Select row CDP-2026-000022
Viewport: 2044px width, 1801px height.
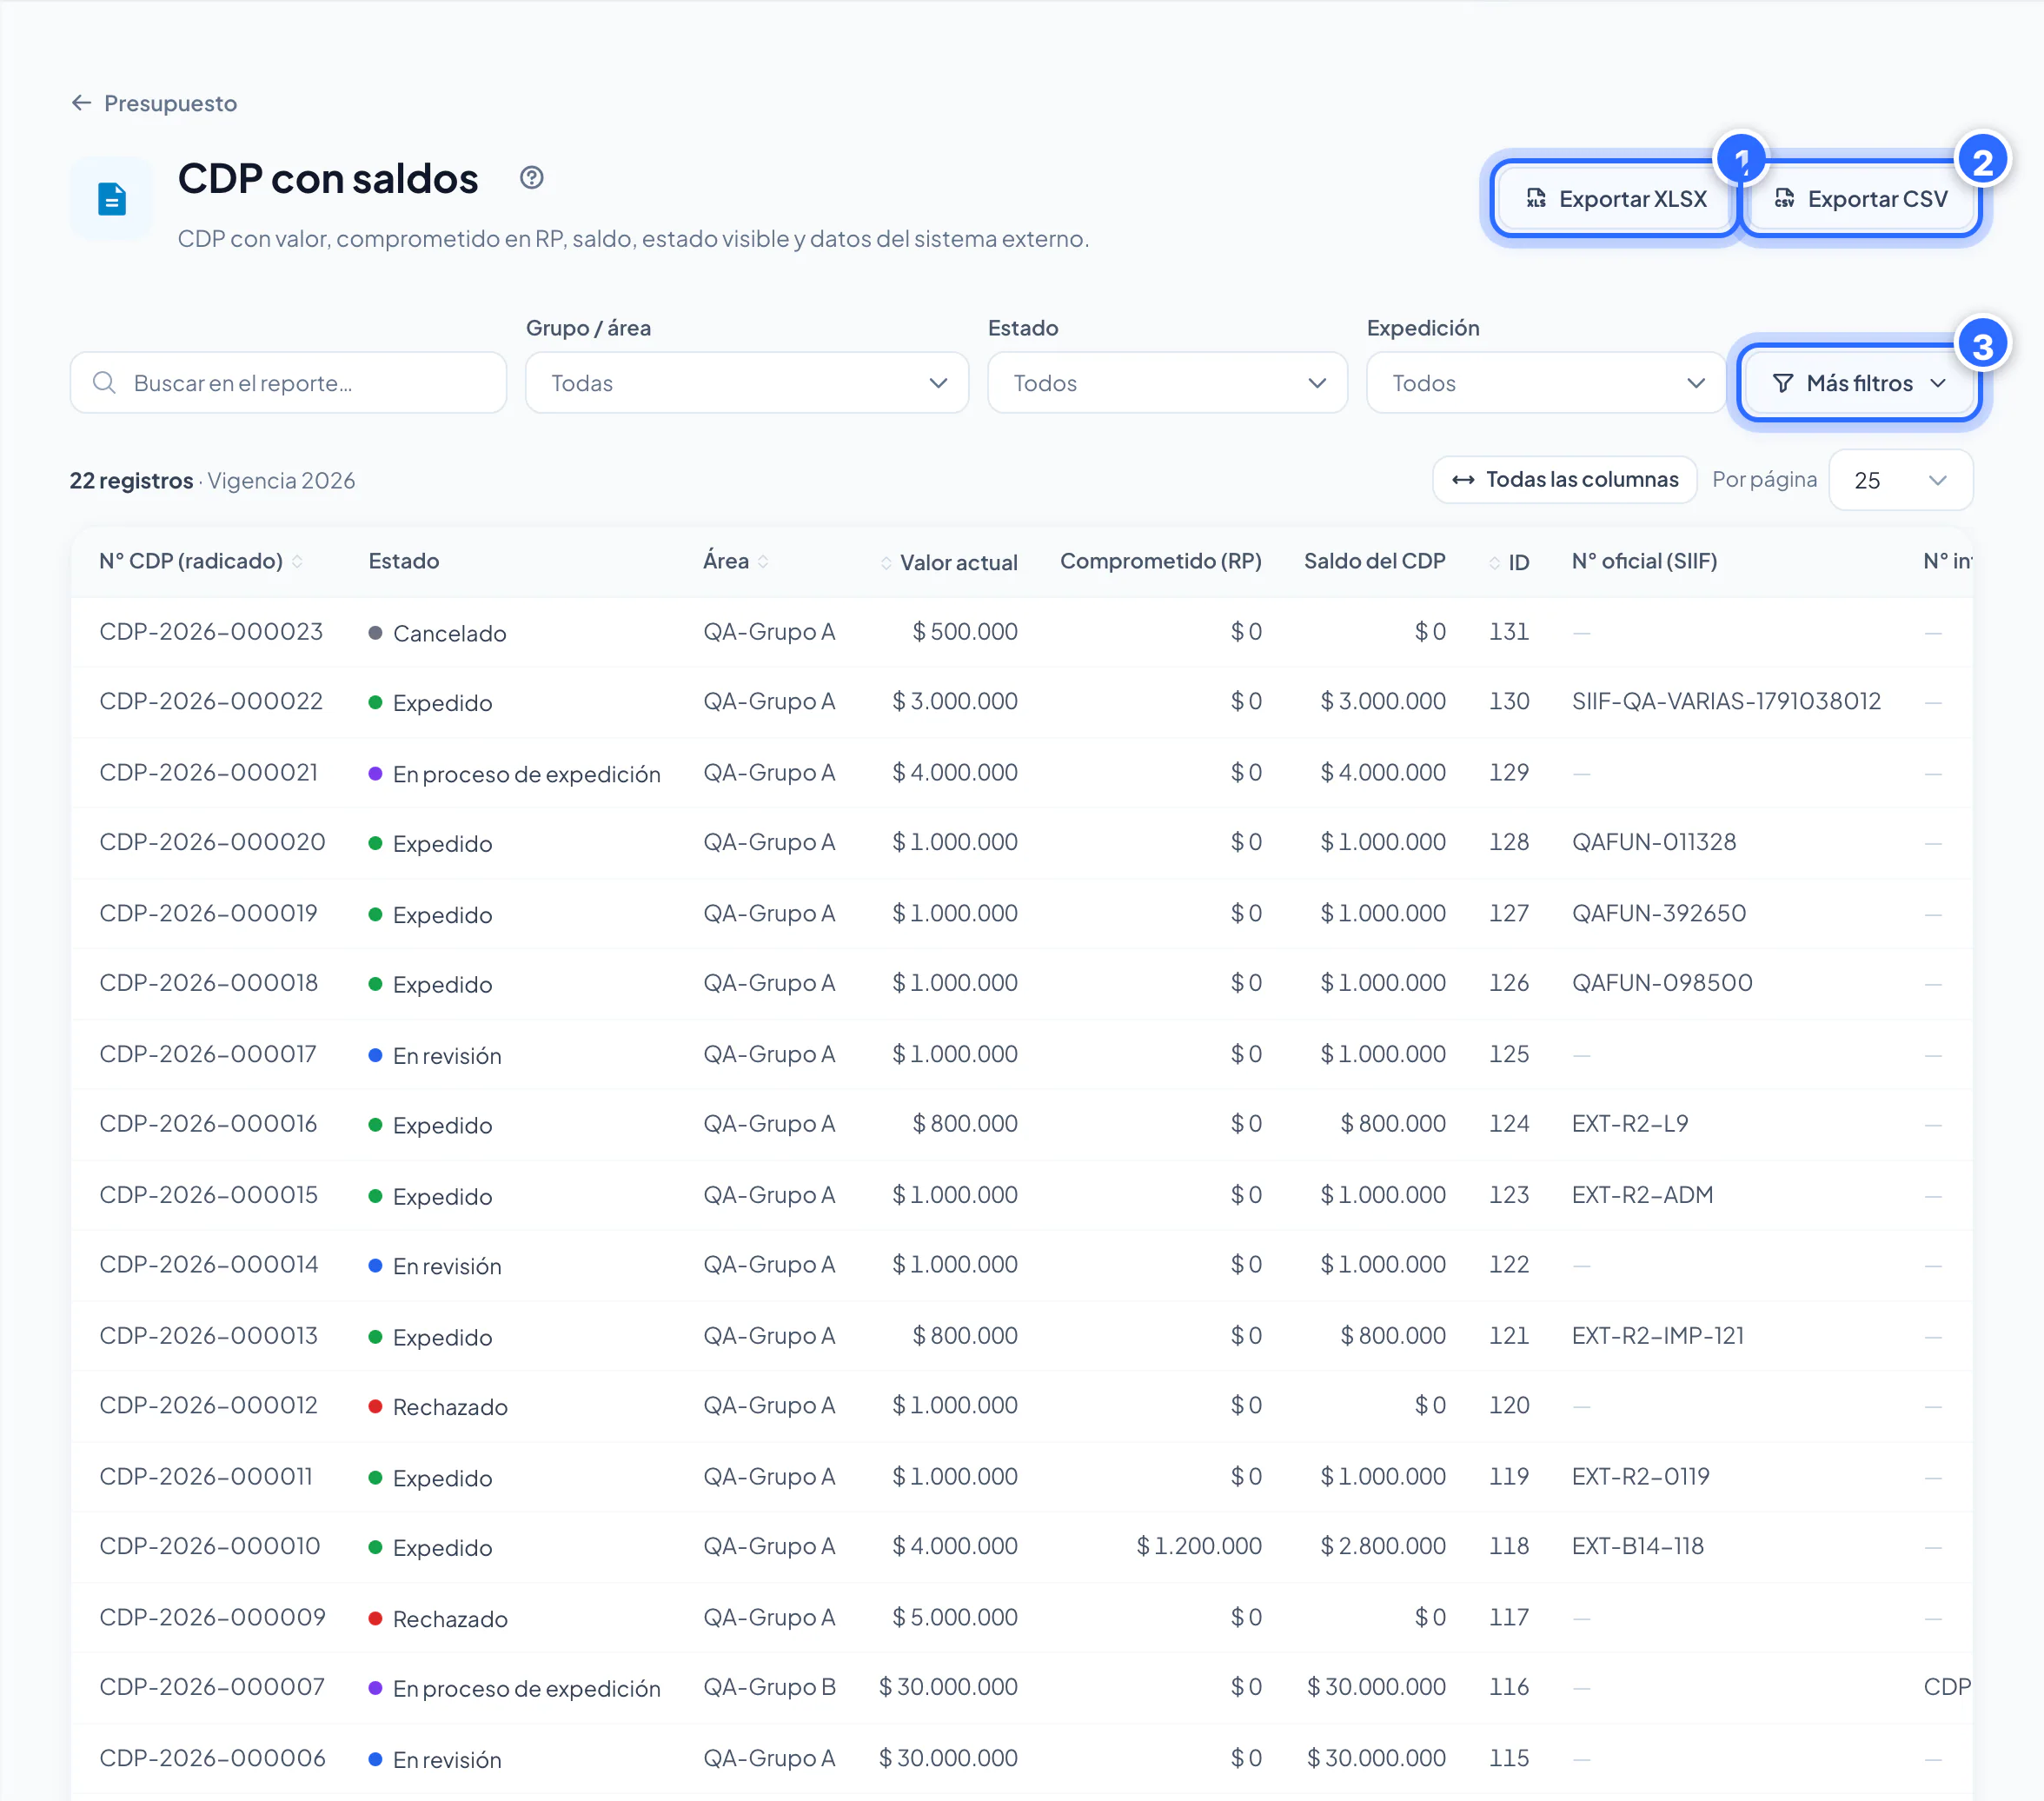[x=1021, y=702]
